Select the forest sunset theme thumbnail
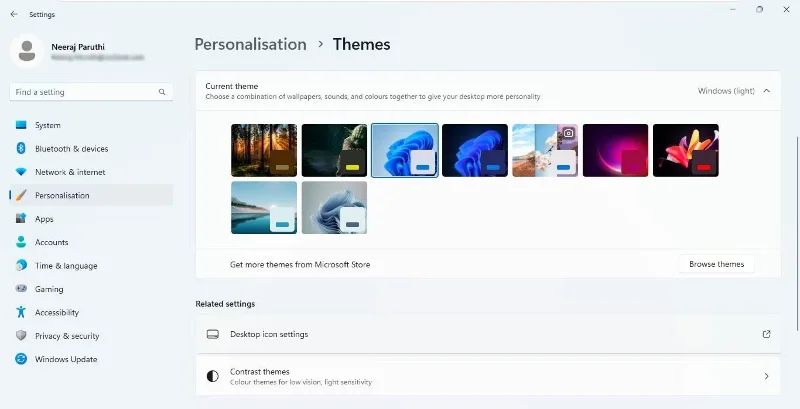 click(x=264, y=150)
